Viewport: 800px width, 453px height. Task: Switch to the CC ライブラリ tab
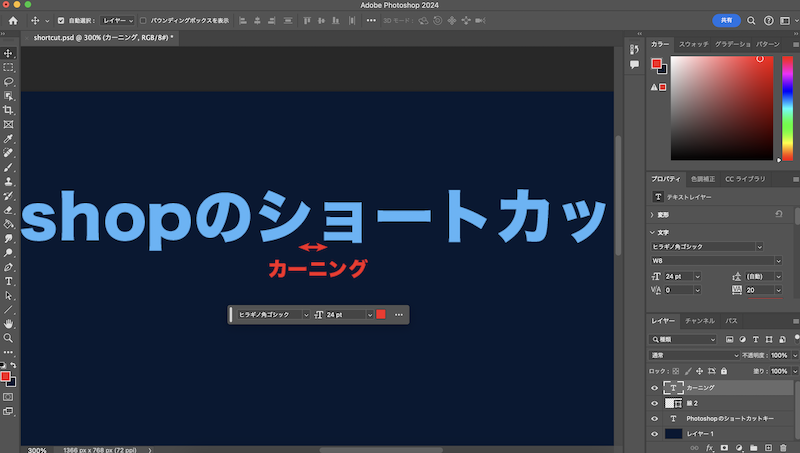(745, 179)
